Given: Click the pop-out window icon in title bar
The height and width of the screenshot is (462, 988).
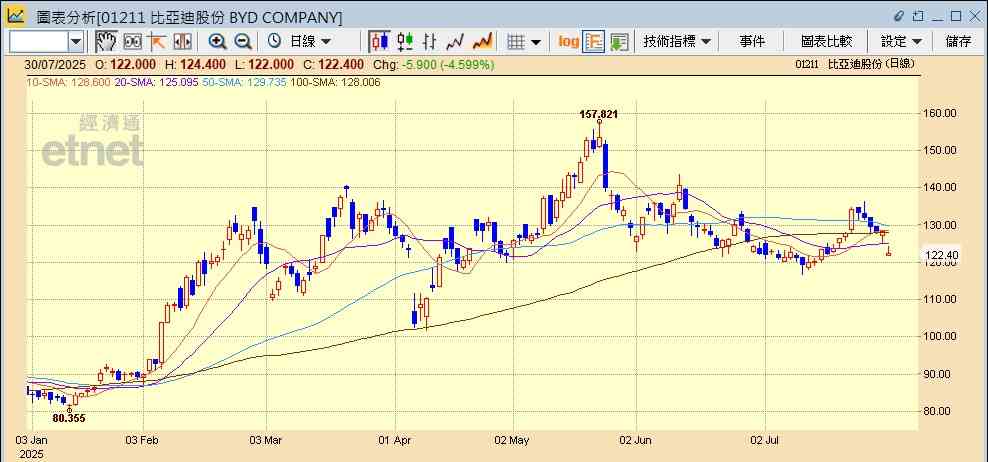Looking at the screenshot, I should pos(919,16).
